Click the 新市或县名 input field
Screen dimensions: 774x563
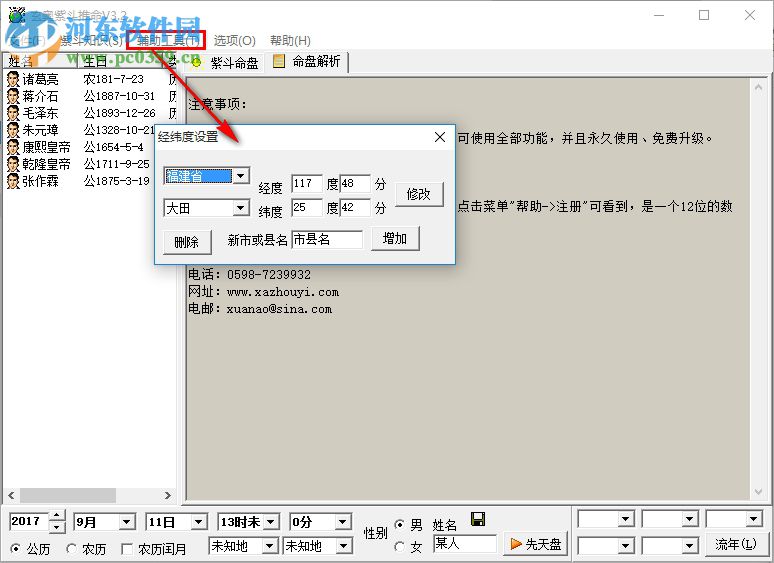coord(327,240)
